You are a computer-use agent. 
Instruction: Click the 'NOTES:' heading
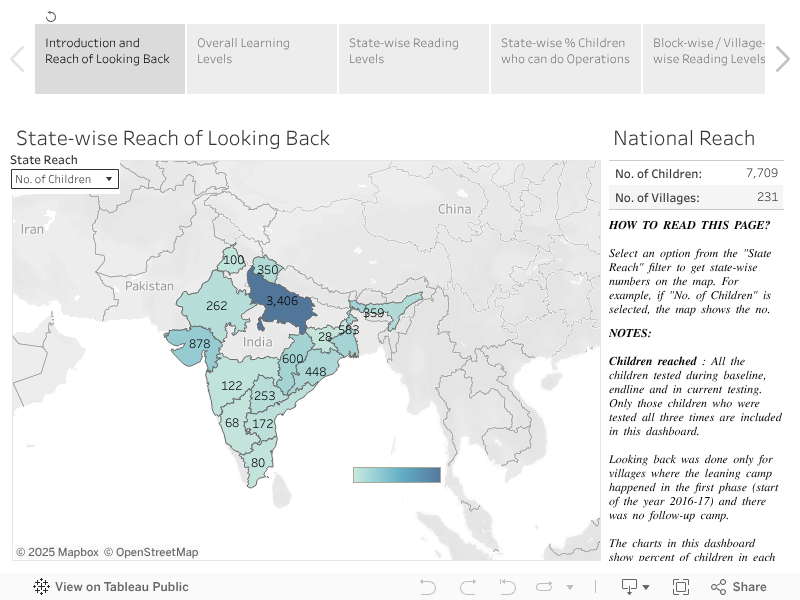[x=630, y=333]
